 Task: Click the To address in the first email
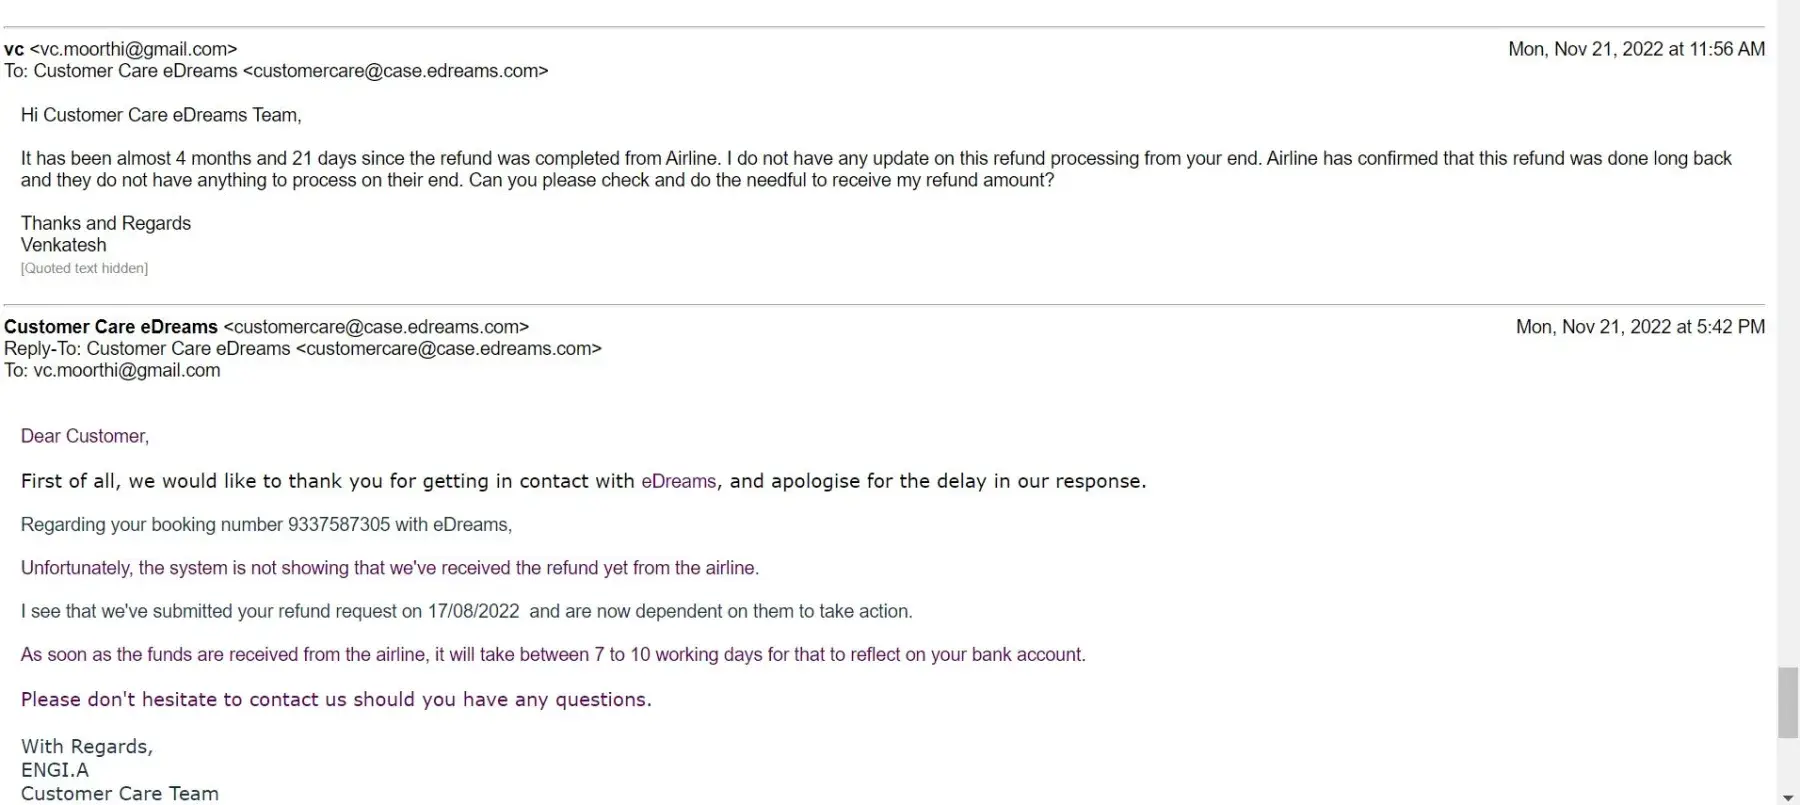[x=395, y=71]
